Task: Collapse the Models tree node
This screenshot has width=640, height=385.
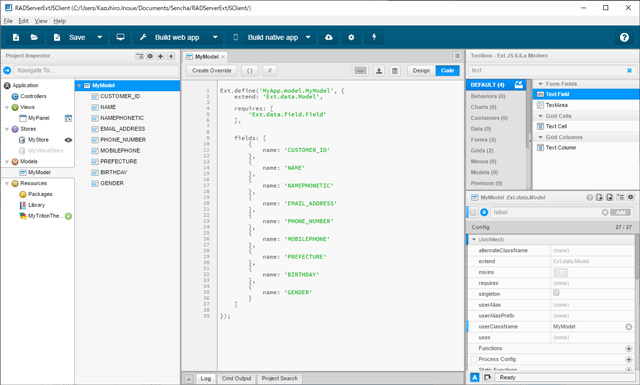Action: pyautogui.click(x=7, y=162)
